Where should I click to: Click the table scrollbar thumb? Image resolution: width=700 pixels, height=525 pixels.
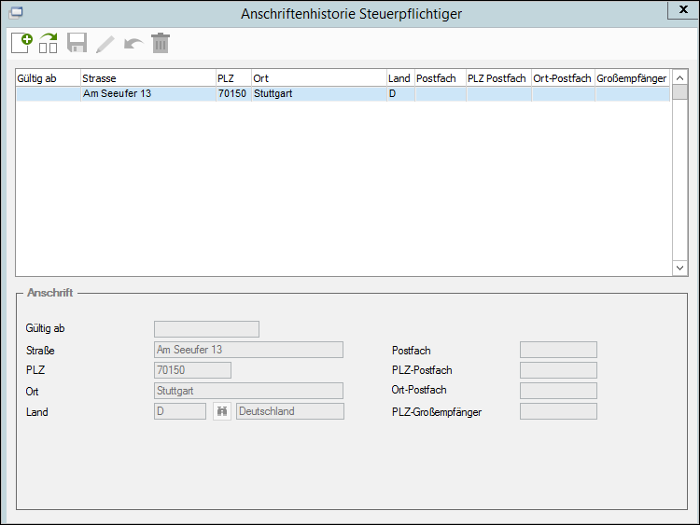[680, 93]
